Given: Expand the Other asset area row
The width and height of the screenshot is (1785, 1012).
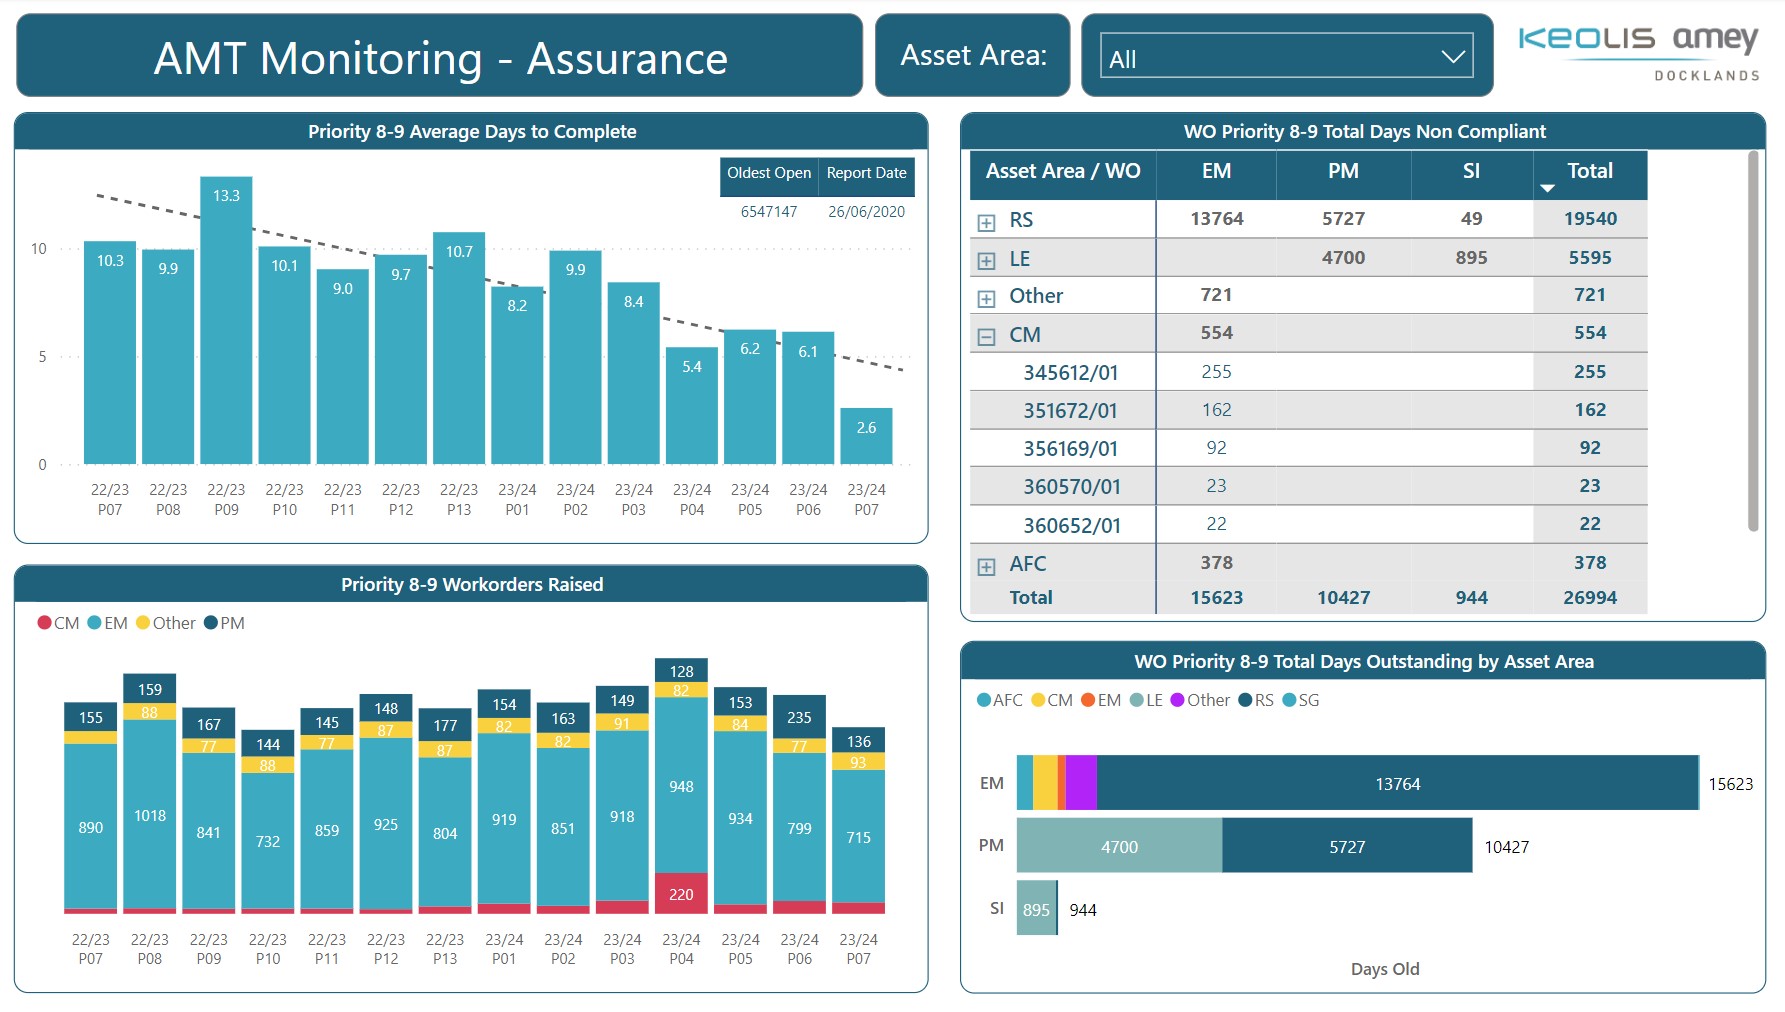Looking at the screenshot, I should (986, 299).
